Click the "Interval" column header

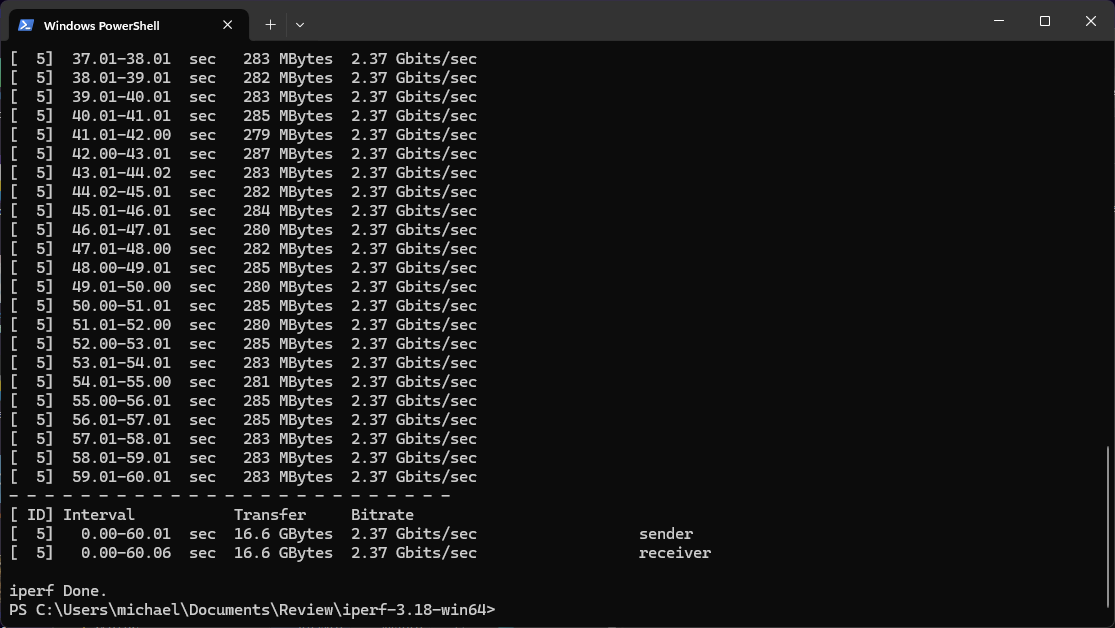point(99,515)
